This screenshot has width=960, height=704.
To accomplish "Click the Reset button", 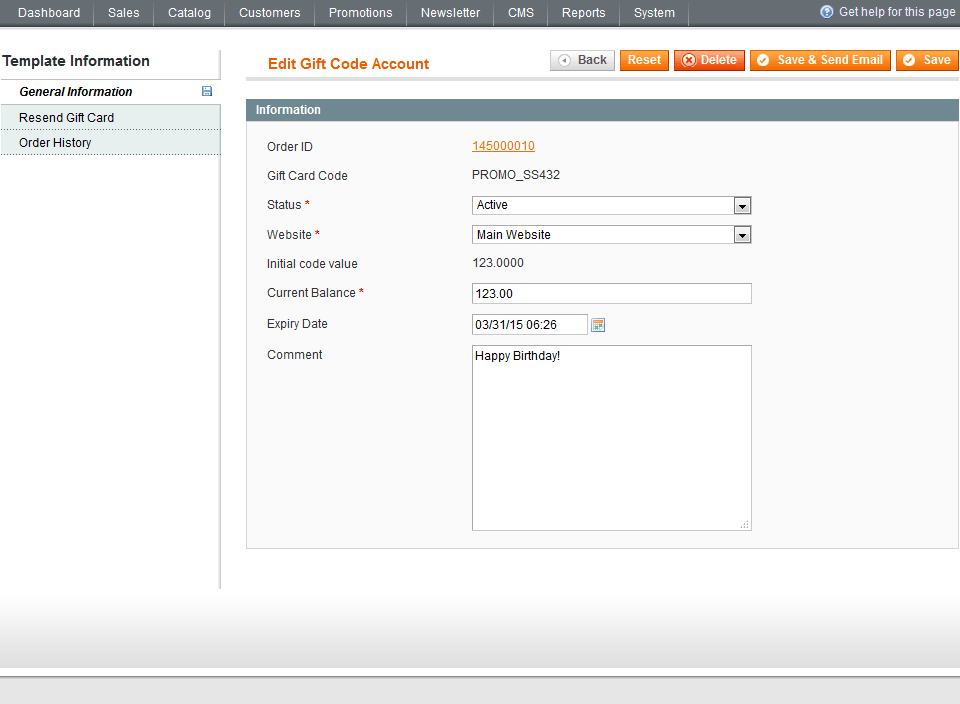I will pyautogui.click(x=644, y=60).
